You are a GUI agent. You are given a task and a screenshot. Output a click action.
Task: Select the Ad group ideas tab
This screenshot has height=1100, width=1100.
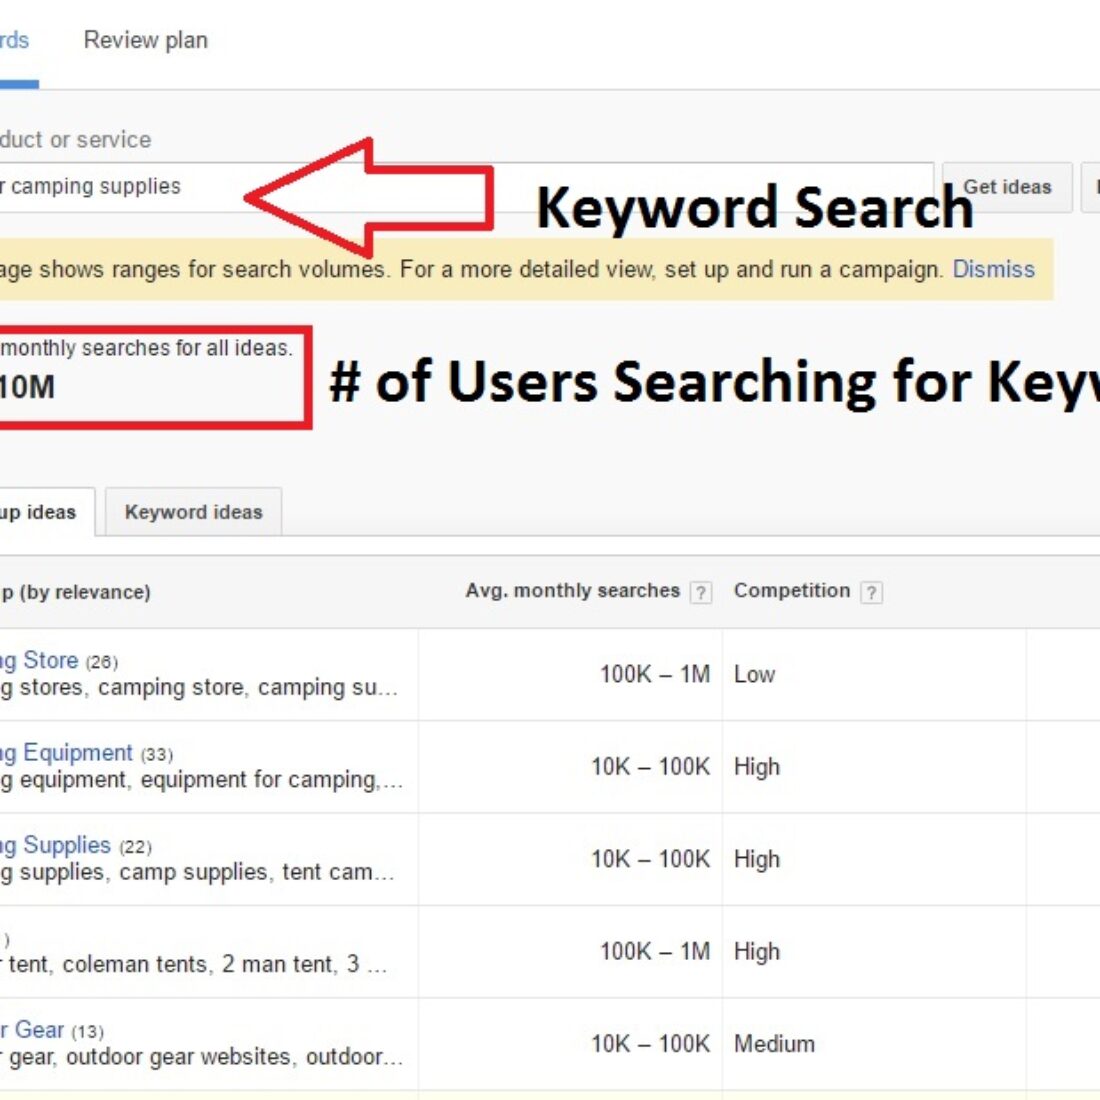(x=40, y=512)
